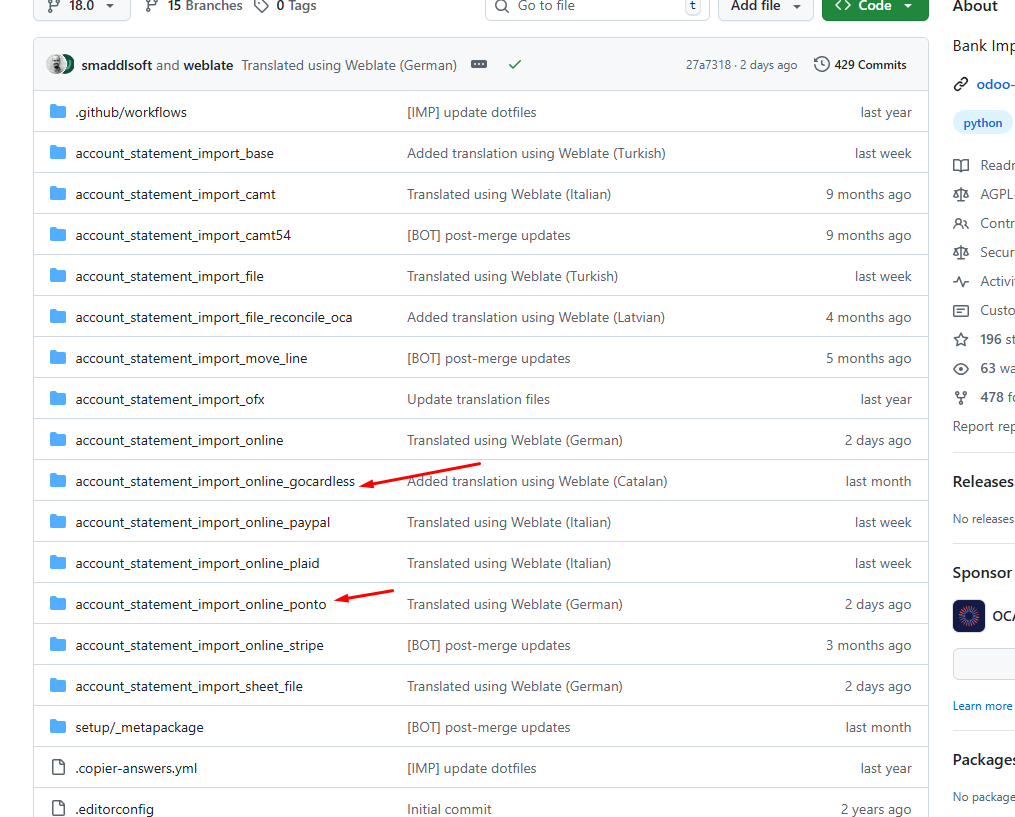The height and width of the screenshot is (817, 1015).
Task: Open account_statement_import_online_ponto folder
Action: coord(200,605)
